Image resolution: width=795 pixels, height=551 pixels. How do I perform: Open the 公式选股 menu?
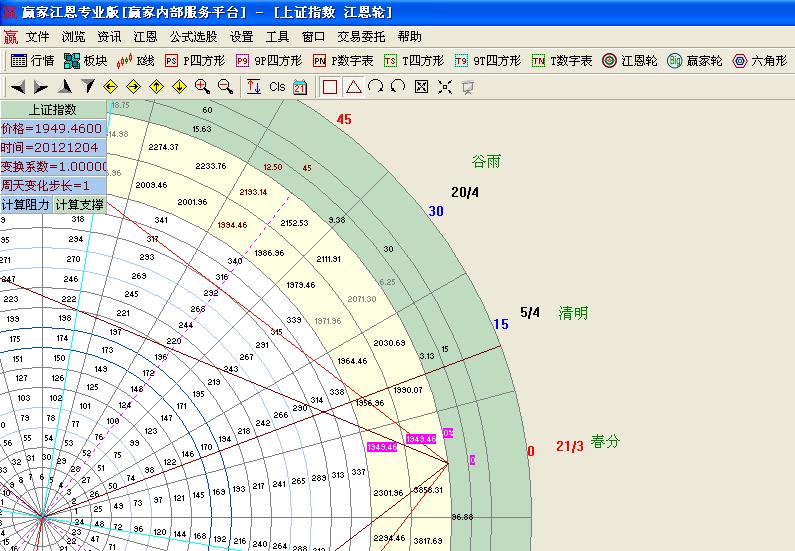click(194, 36)
